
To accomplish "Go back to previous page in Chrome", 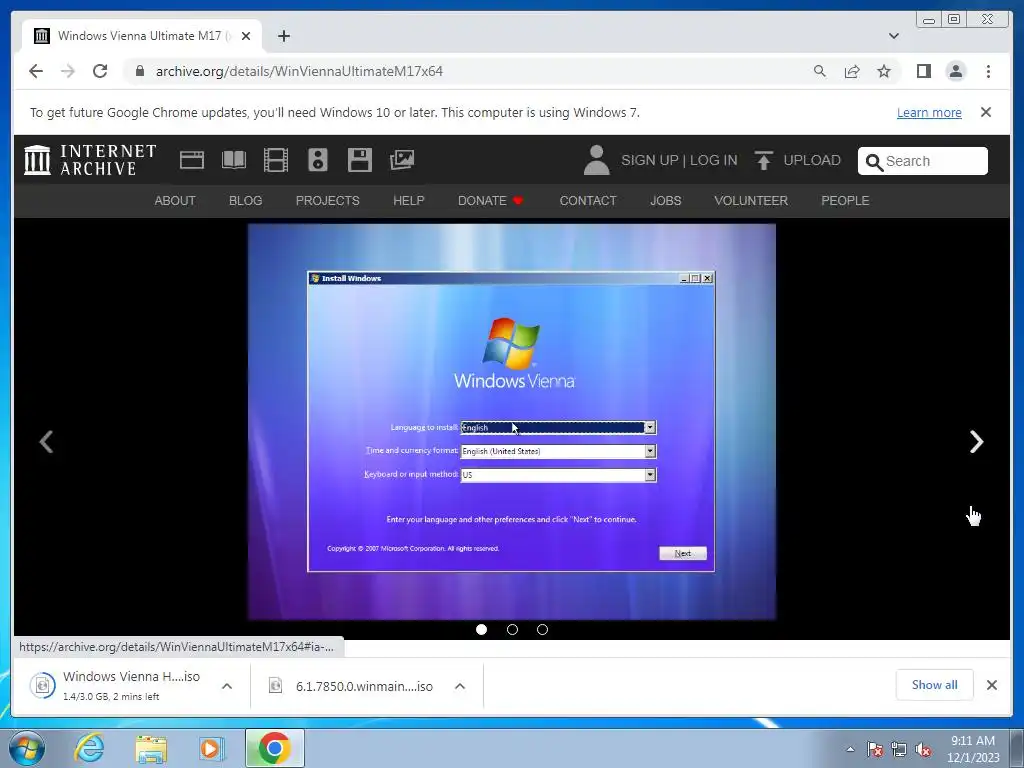I will 36,71.
